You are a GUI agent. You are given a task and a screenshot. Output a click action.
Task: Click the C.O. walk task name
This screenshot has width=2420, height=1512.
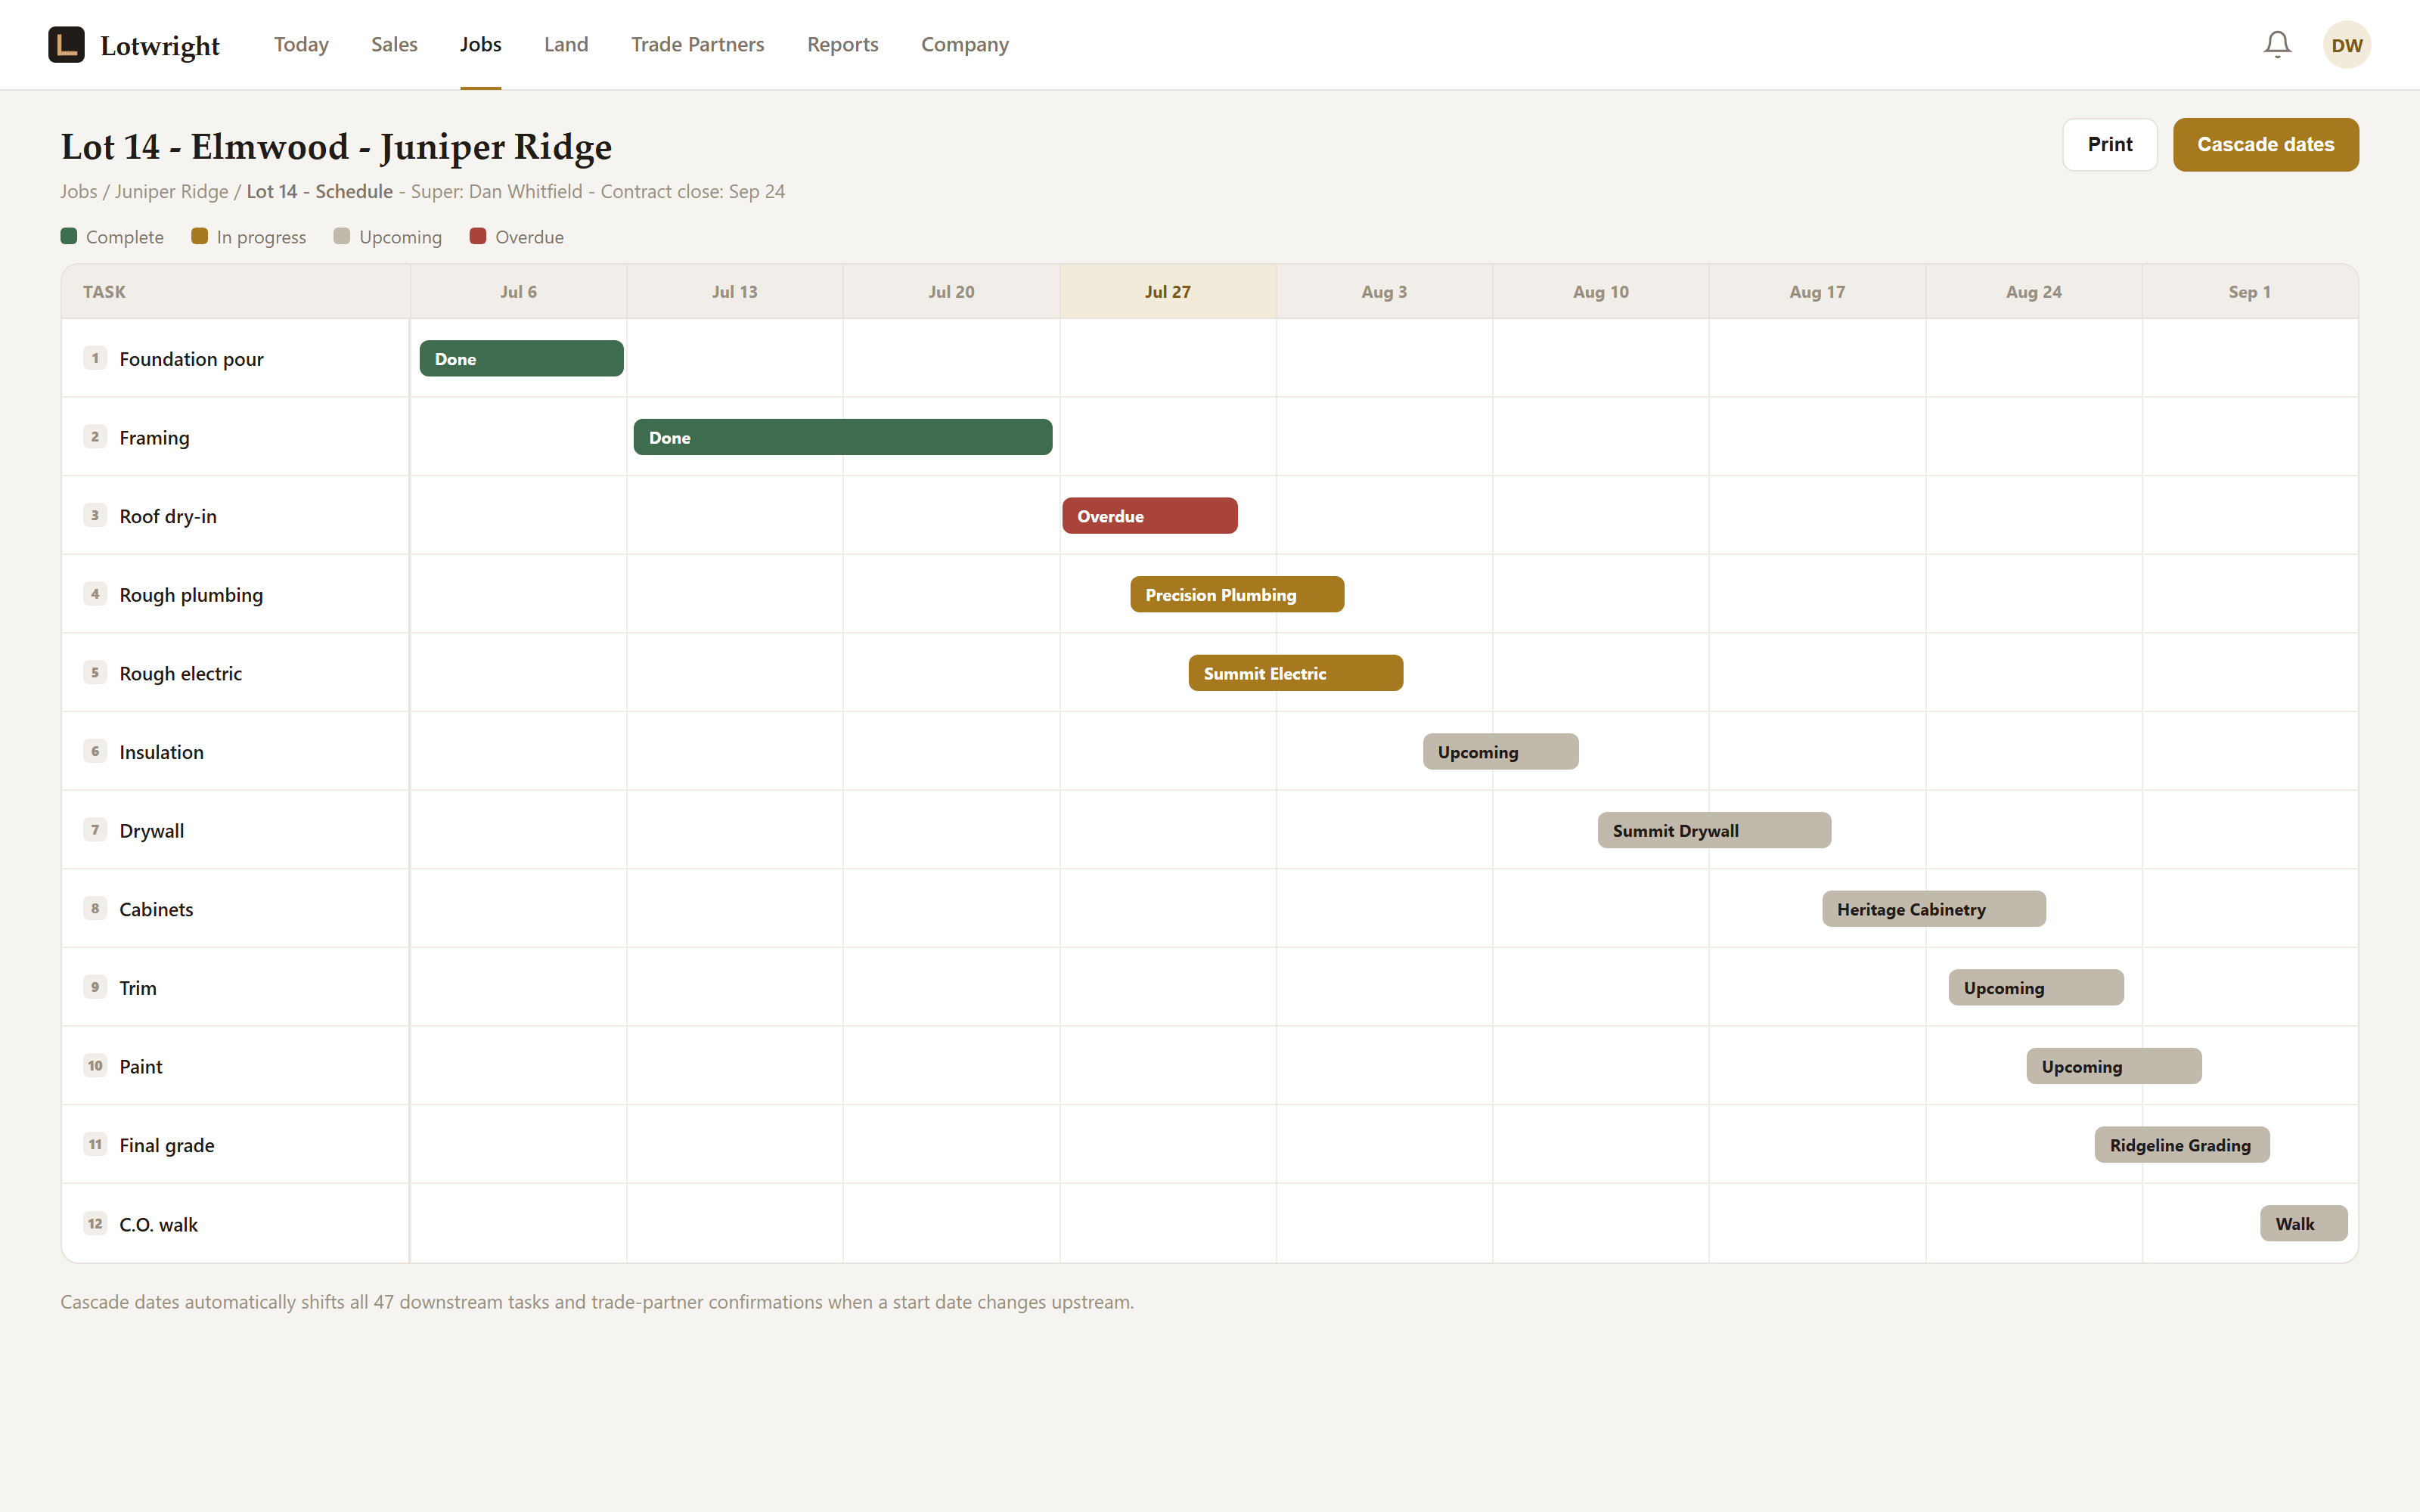(x=158, y=1224)
